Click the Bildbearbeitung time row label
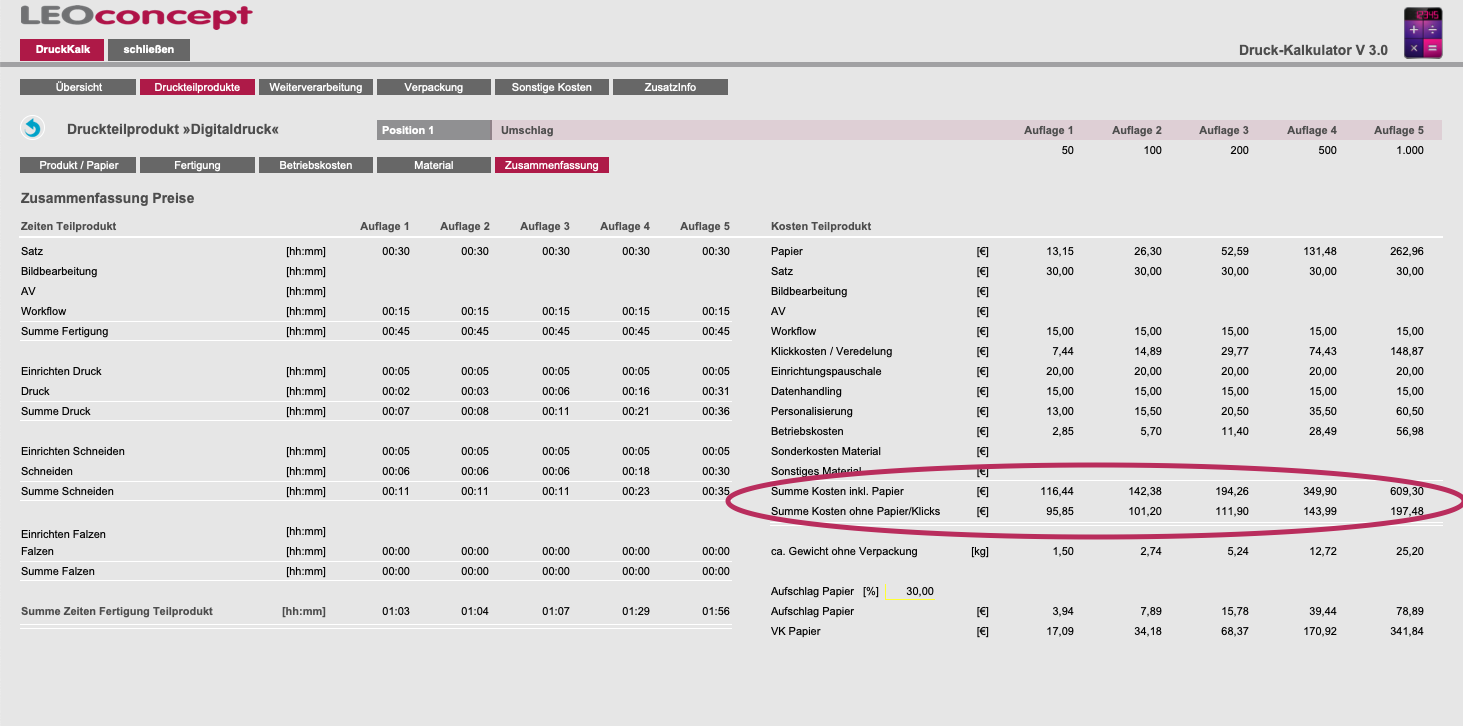 (59, 271)
